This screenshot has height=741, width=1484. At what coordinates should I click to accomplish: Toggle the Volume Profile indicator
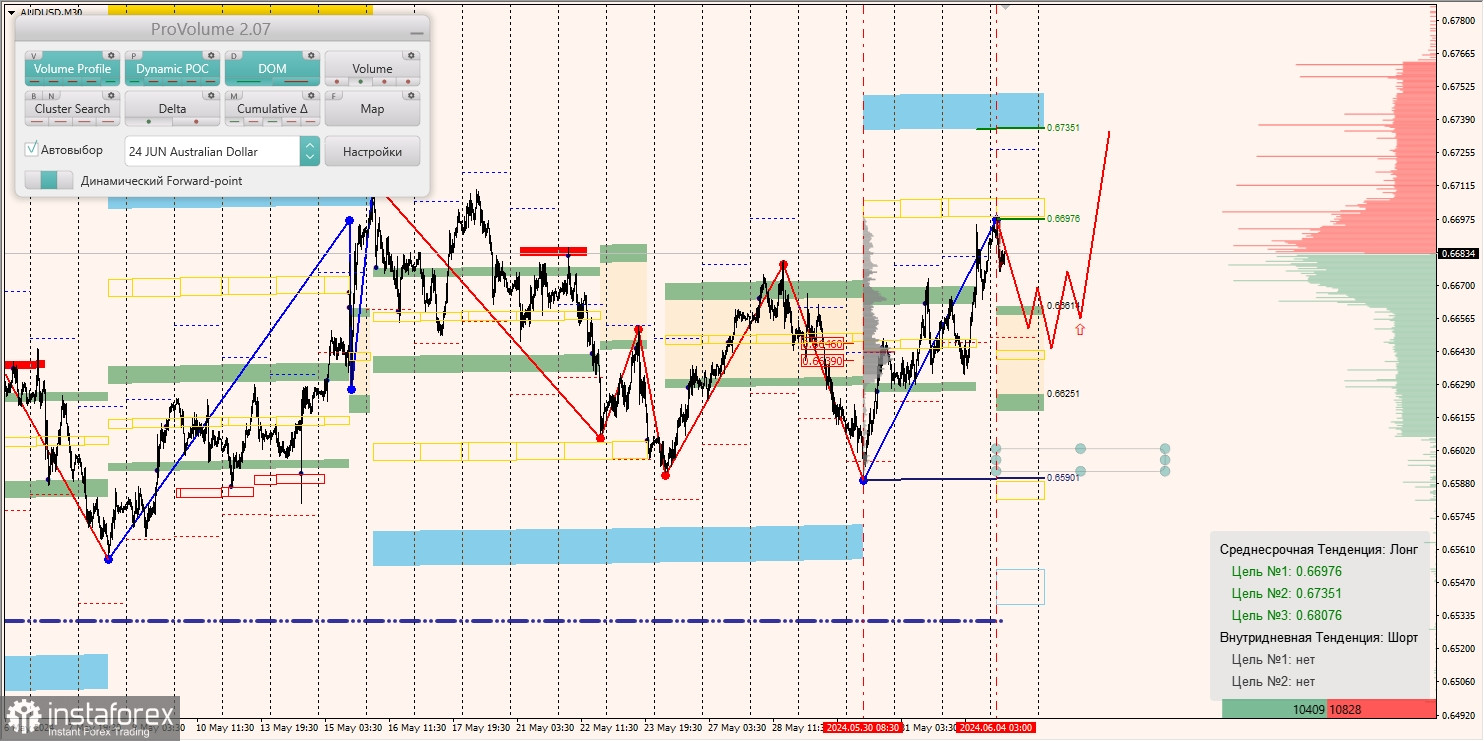click(x=72, y=69)
